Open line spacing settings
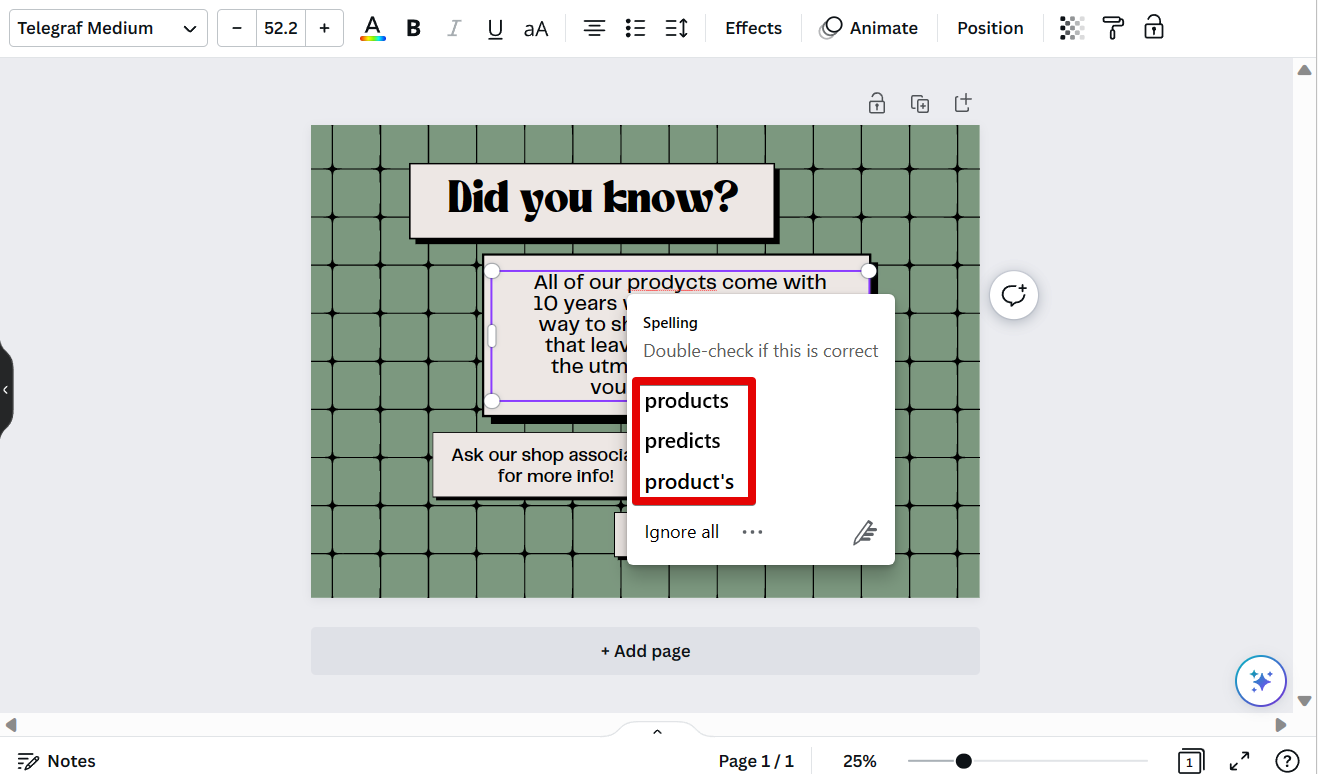This screenshot has width=1318, height=774. point(677,28)
